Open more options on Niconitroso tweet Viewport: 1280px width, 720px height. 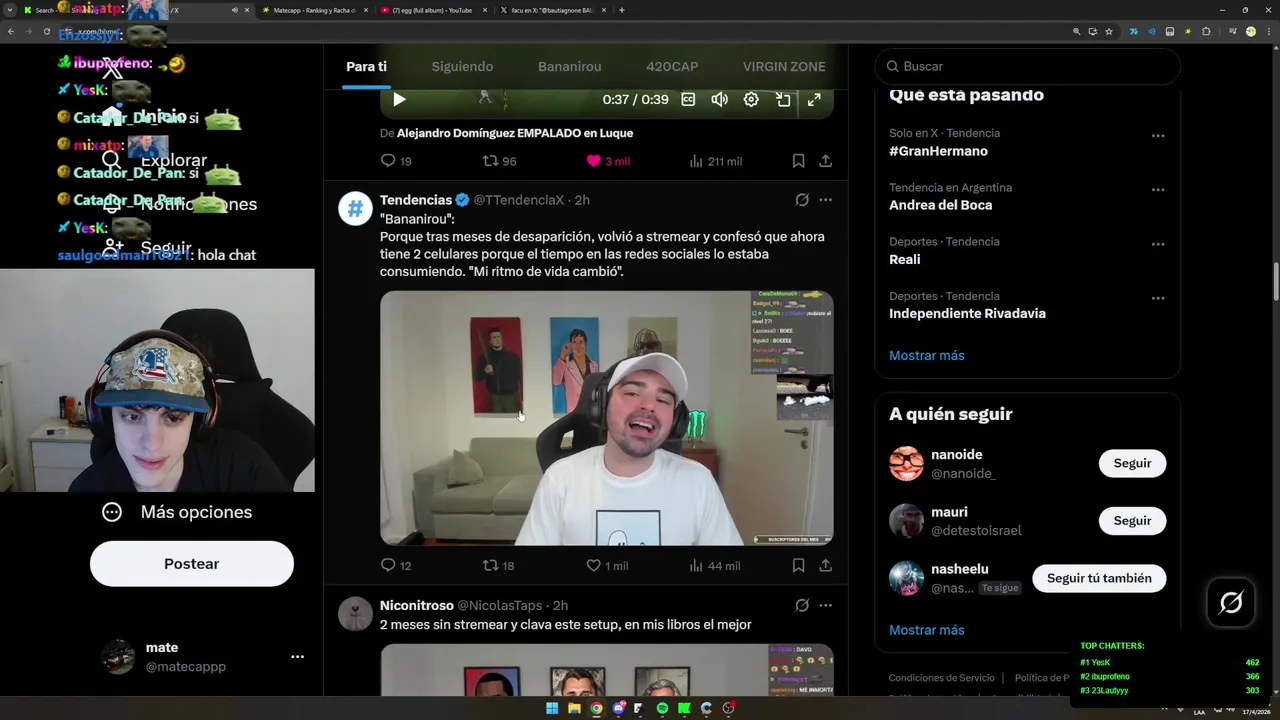pyautogui.click(x=825, y=605)
